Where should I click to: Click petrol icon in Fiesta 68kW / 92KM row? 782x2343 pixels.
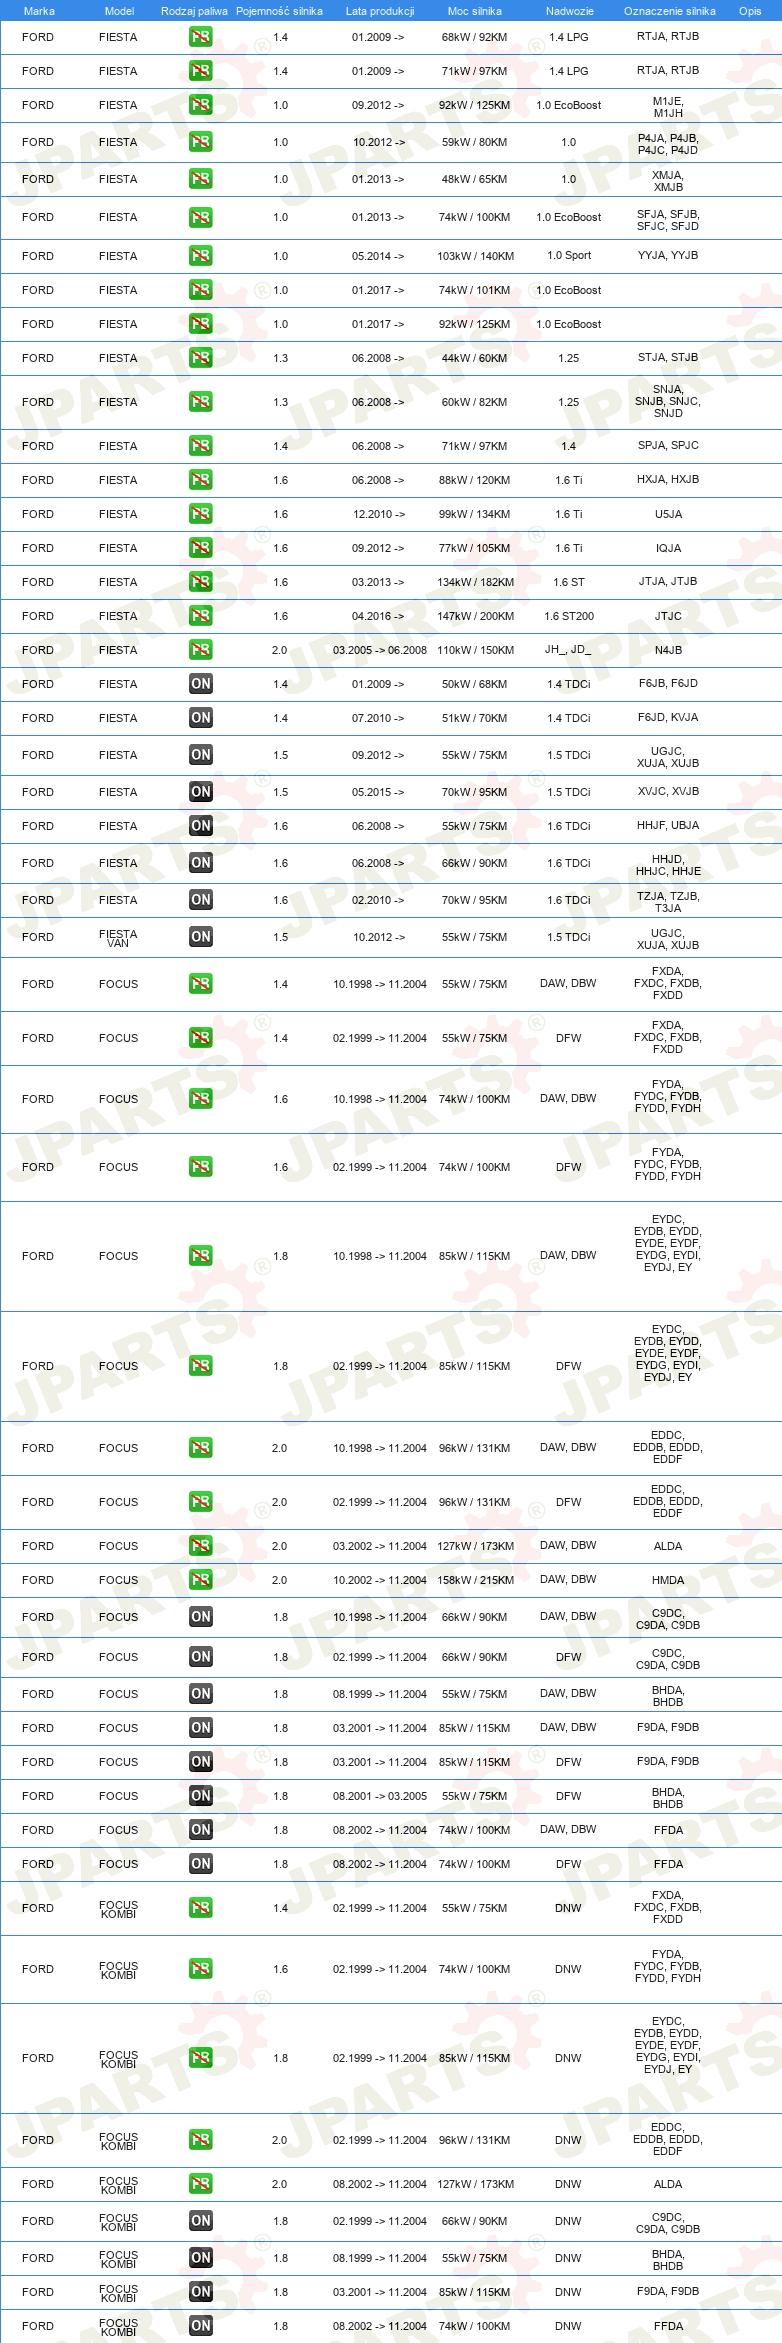tap(201, 37)
